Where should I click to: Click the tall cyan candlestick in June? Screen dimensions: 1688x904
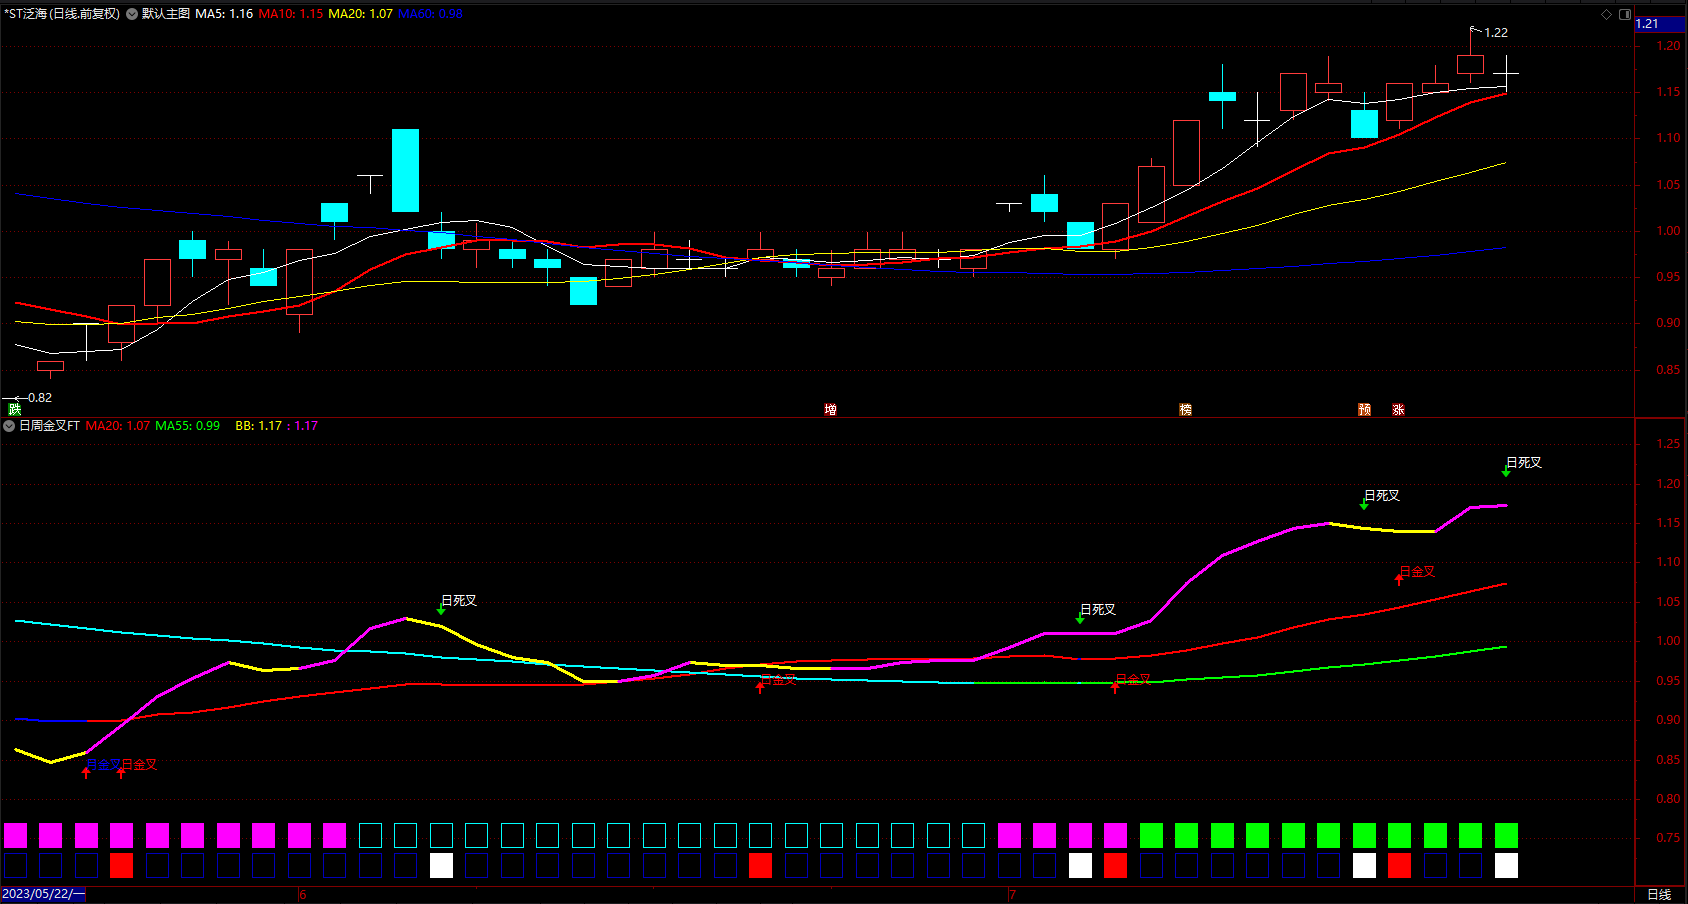405,171
